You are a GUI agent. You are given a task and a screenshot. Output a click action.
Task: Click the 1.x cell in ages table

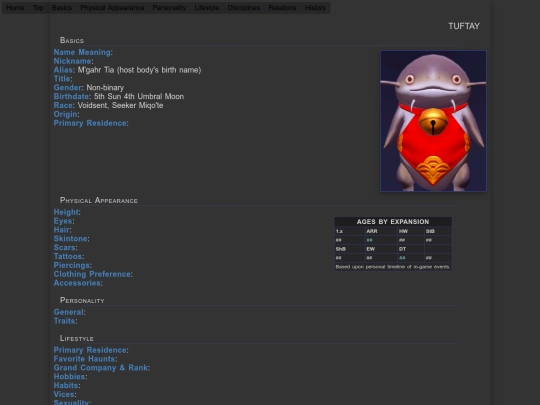point(350,231)
